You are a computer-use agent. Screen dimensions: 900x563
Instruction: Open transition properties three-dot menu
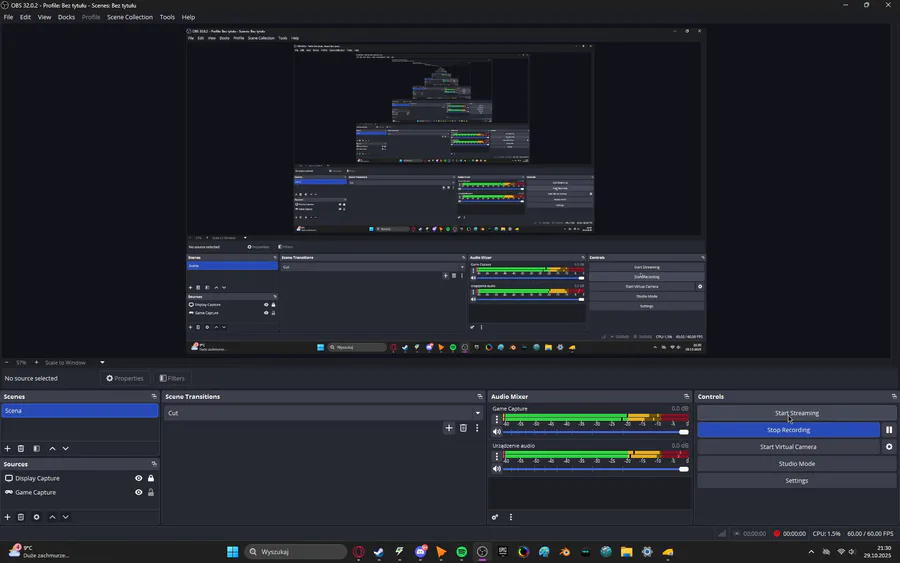(x=477, y=428)
